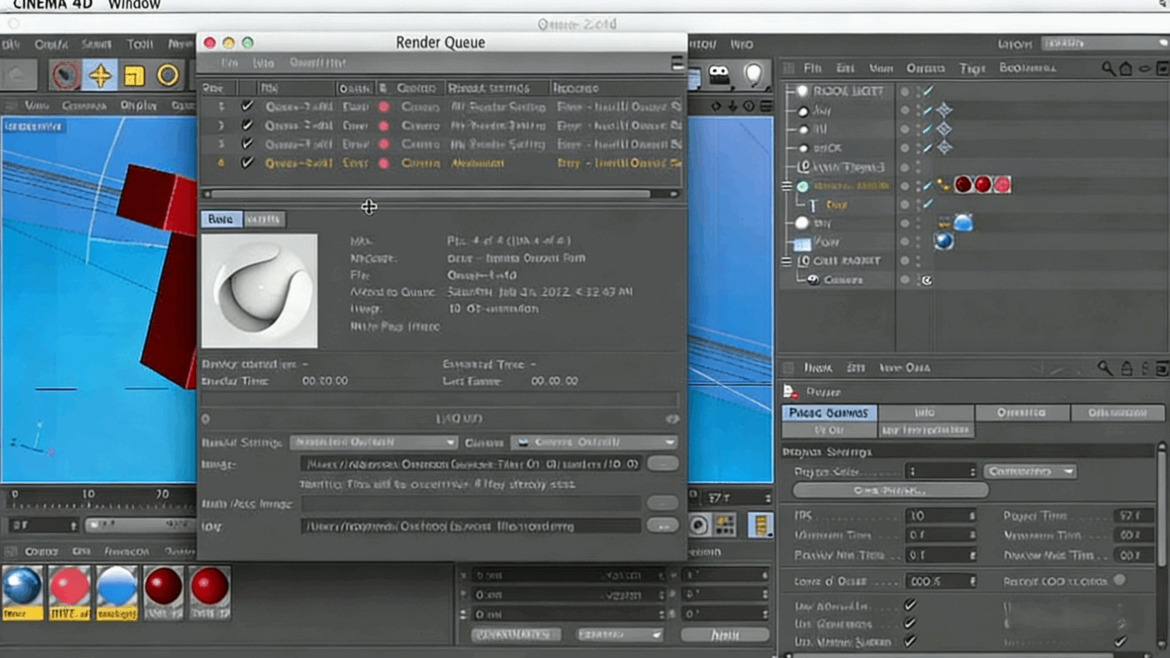Click the dark red material tag in Object Manager
1170x658 pixels.
click(963, 185)
